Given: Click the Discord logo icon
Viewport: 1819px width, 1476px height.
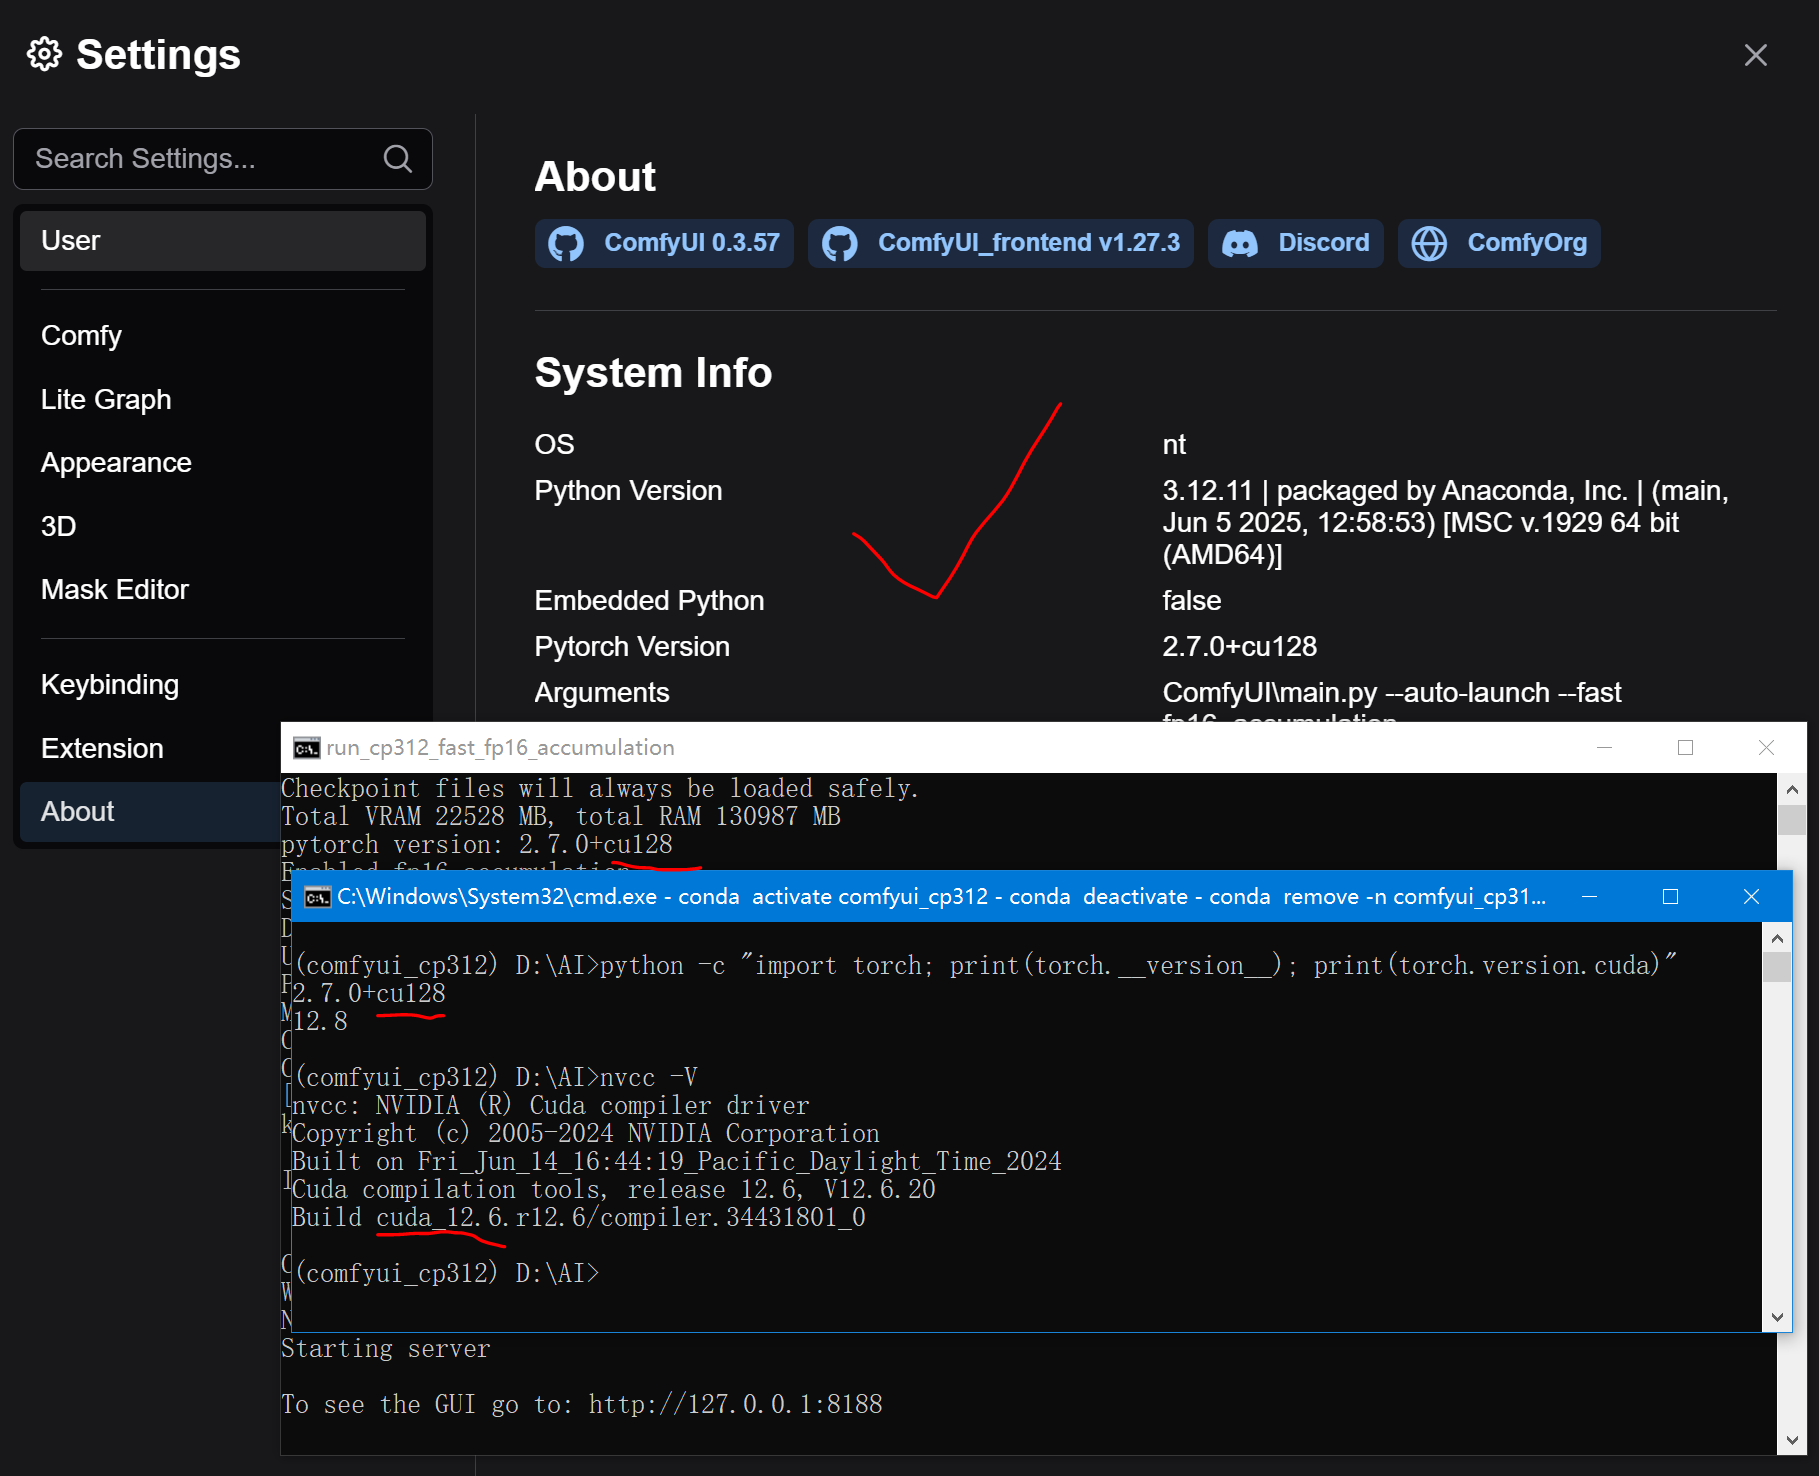Looking at the screenshot, I should 1240,243.
